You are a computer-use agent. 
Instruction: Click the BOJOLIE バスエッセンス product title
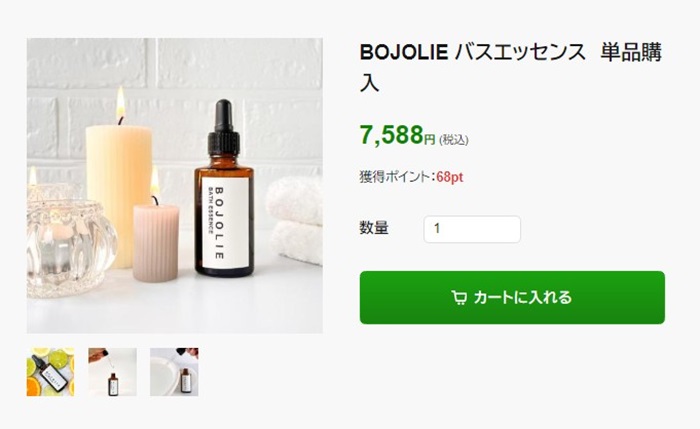(511, 67)
